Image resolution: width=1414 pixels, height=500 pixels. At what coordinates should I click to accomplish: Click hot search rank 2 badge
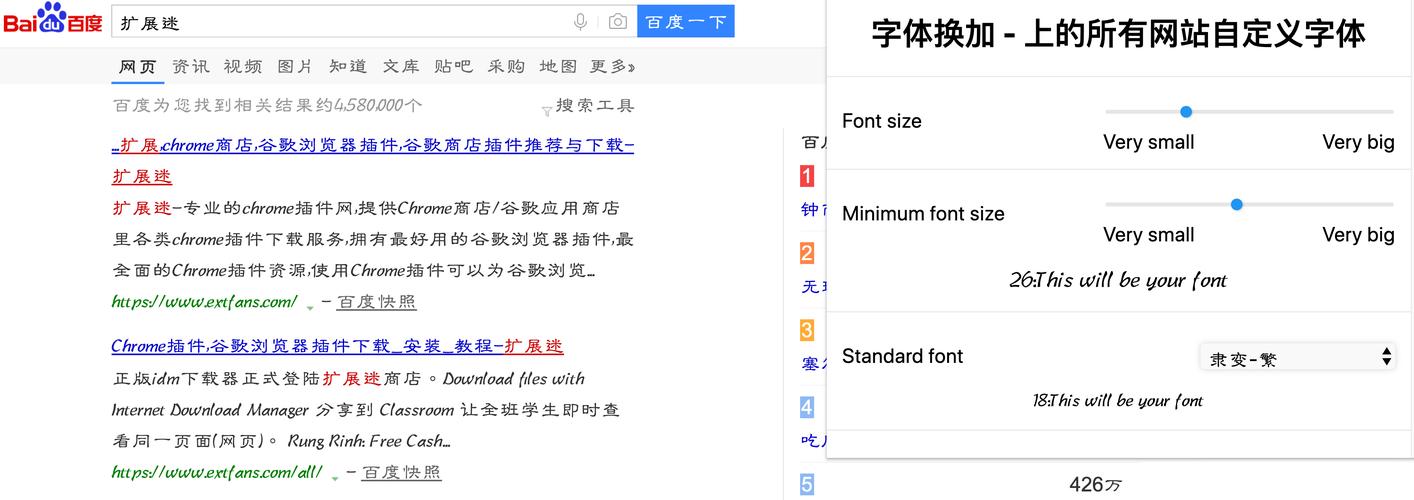click(807, 254)
